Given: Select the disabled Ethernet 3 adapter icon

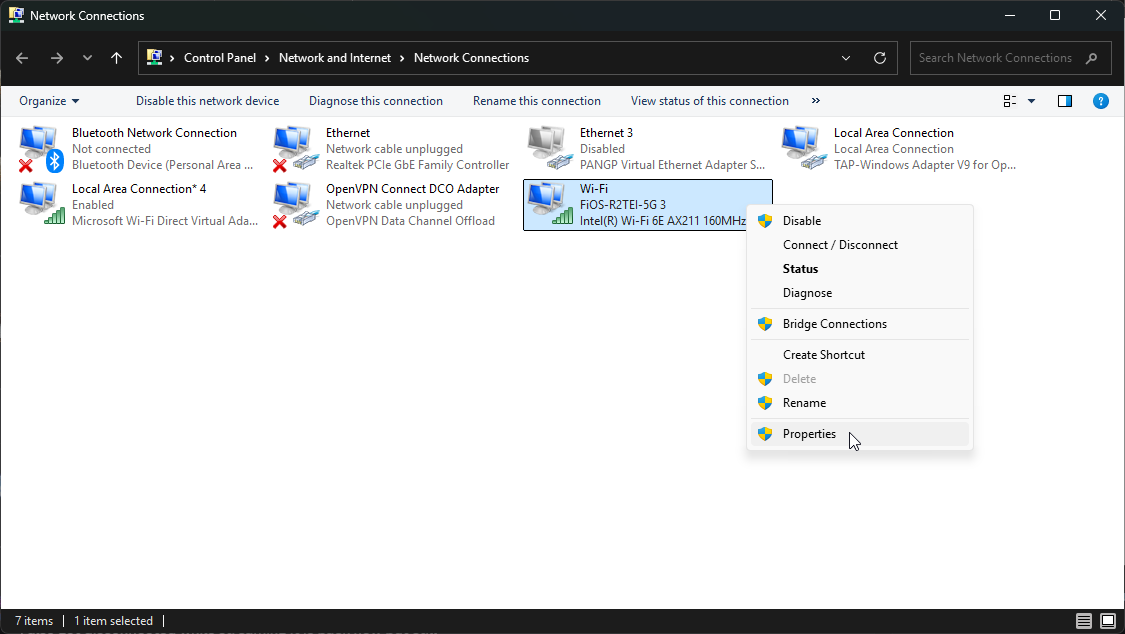Looking at the screenshot, I should (x=548, y=148).
